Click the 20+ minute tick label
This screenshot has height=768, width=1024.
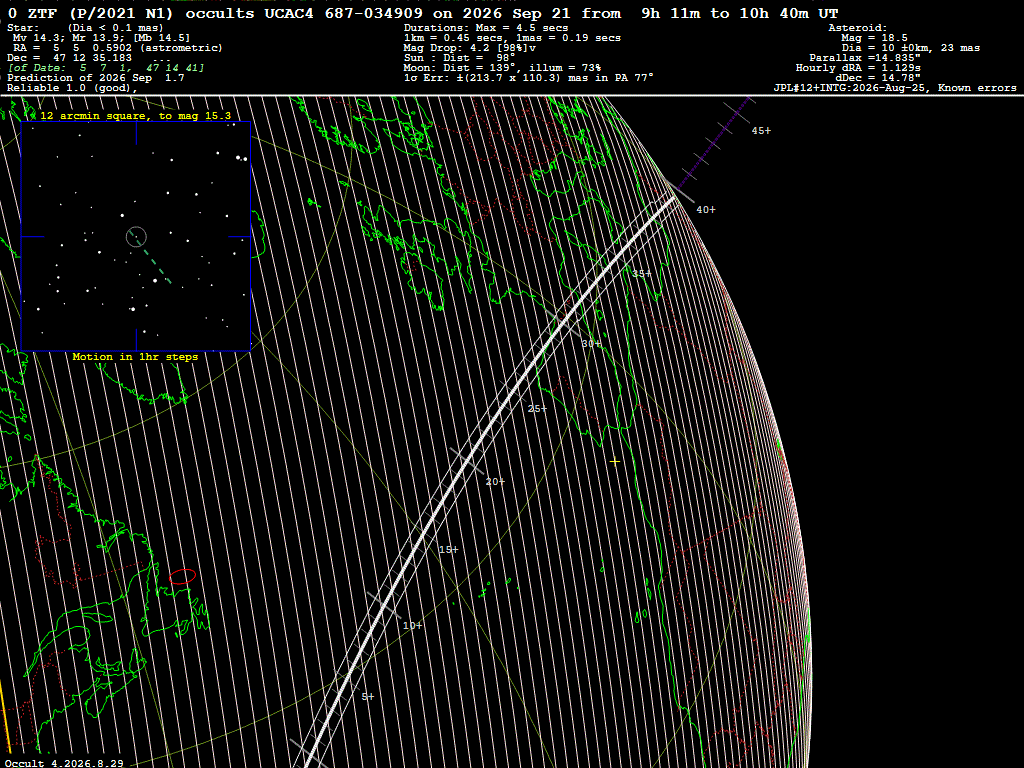pos(495,482)
